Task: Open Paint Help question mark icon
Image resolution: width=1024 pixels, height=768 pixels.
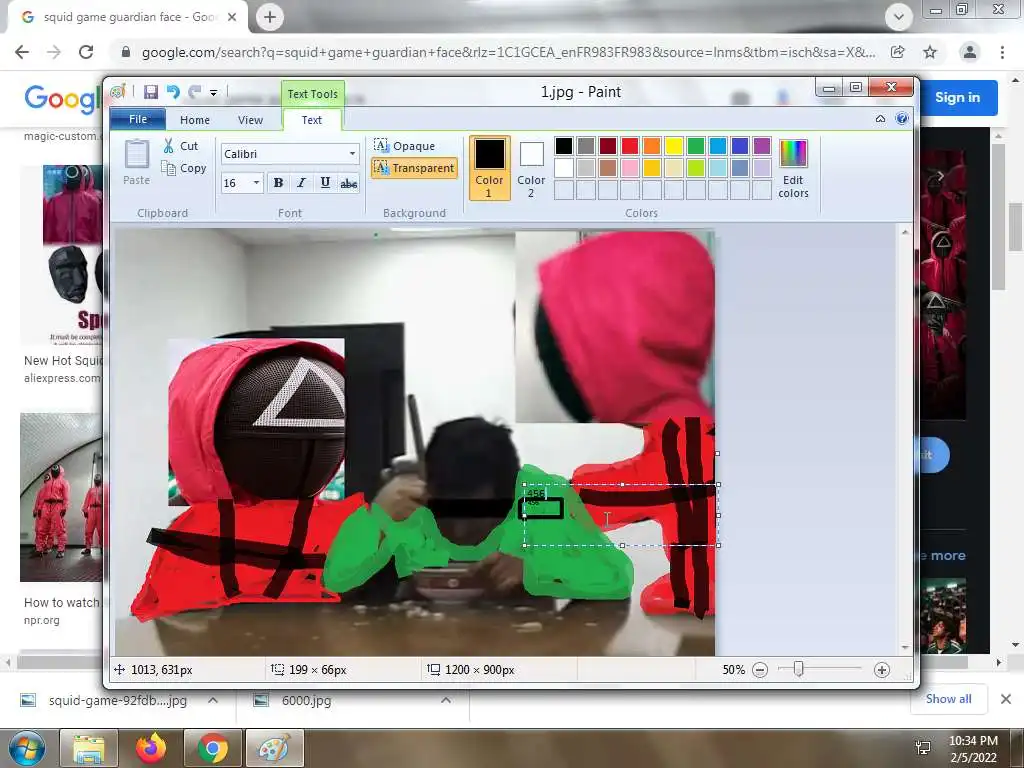Action: tap(902, 119)
